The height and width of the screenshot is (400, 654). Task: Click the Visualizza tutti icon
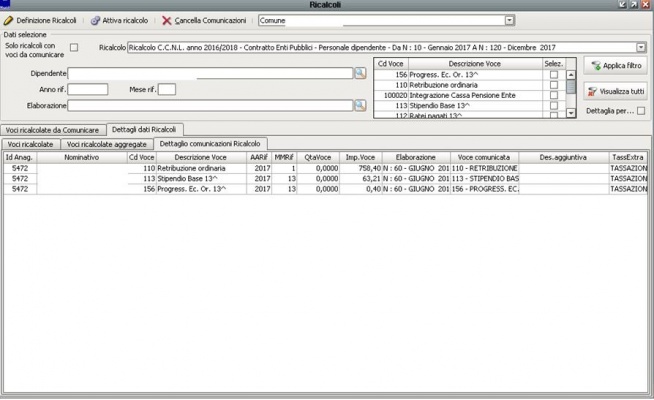coord(592,91)
